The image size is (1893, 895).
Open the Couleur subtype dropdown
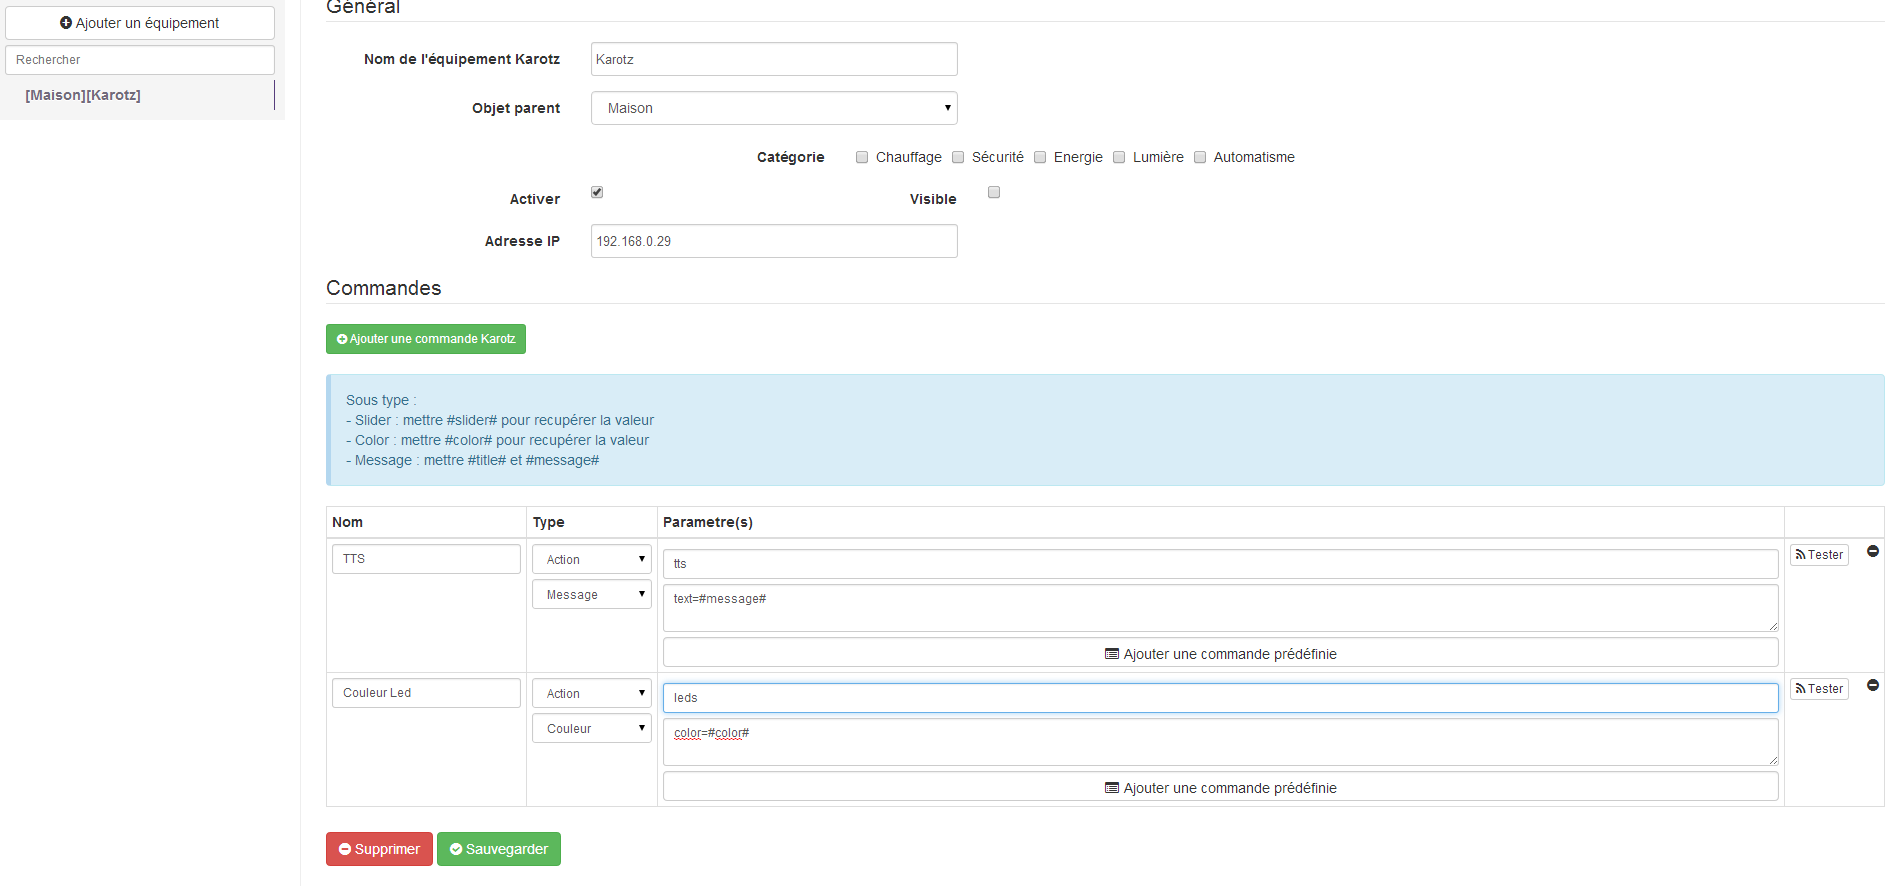592,728
